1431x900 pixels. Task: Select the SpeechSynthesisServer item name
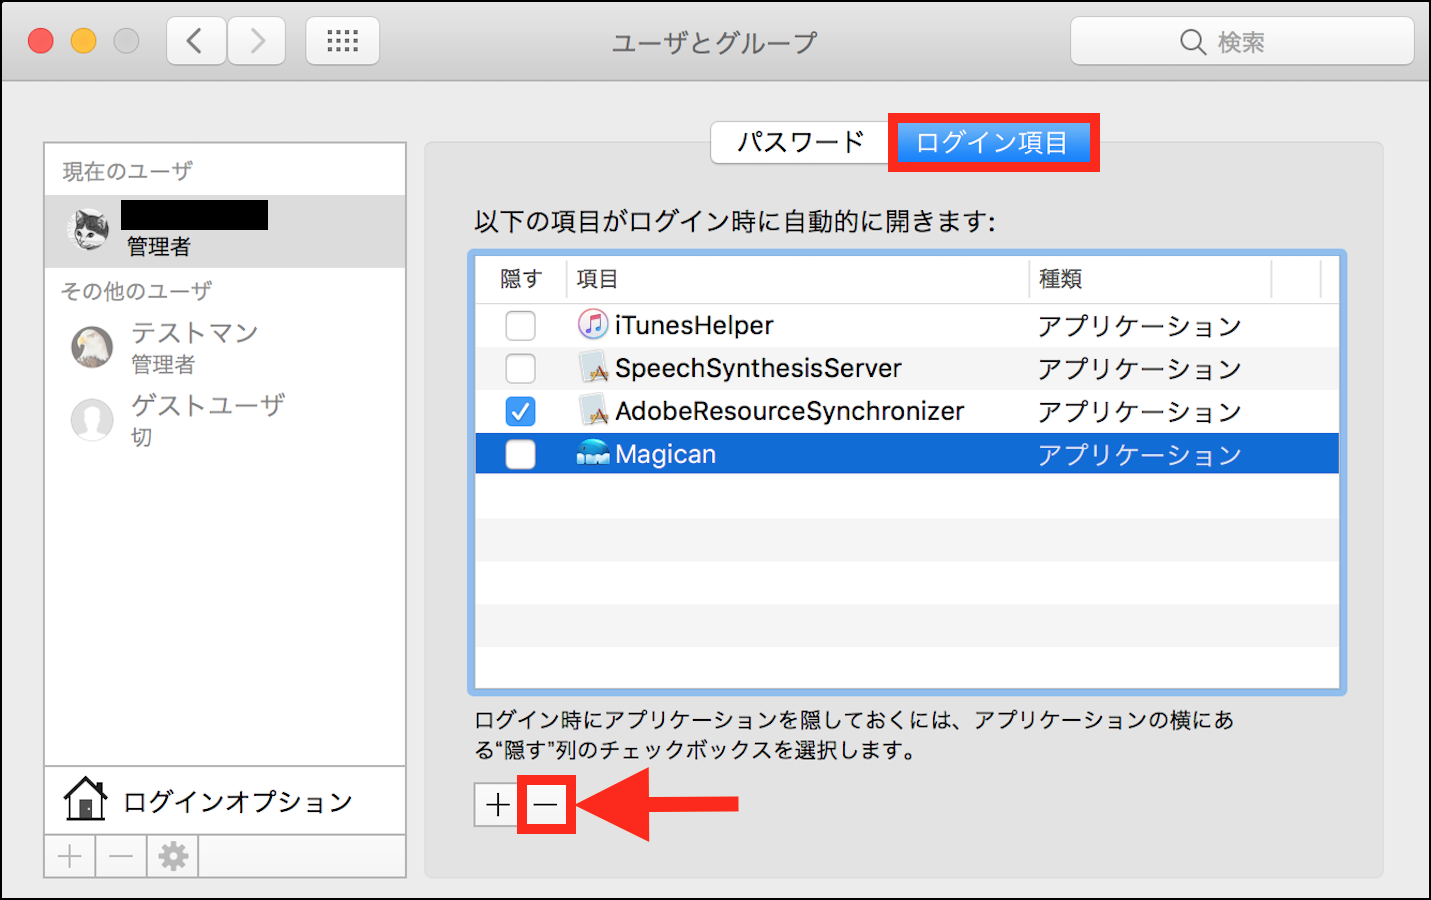click(758, 368)
